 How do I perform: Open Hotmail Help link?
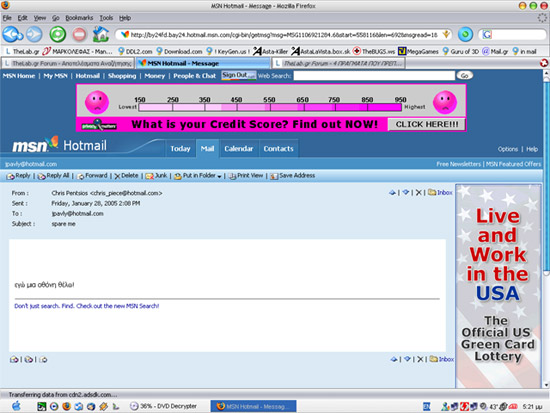tap(532, 149)
